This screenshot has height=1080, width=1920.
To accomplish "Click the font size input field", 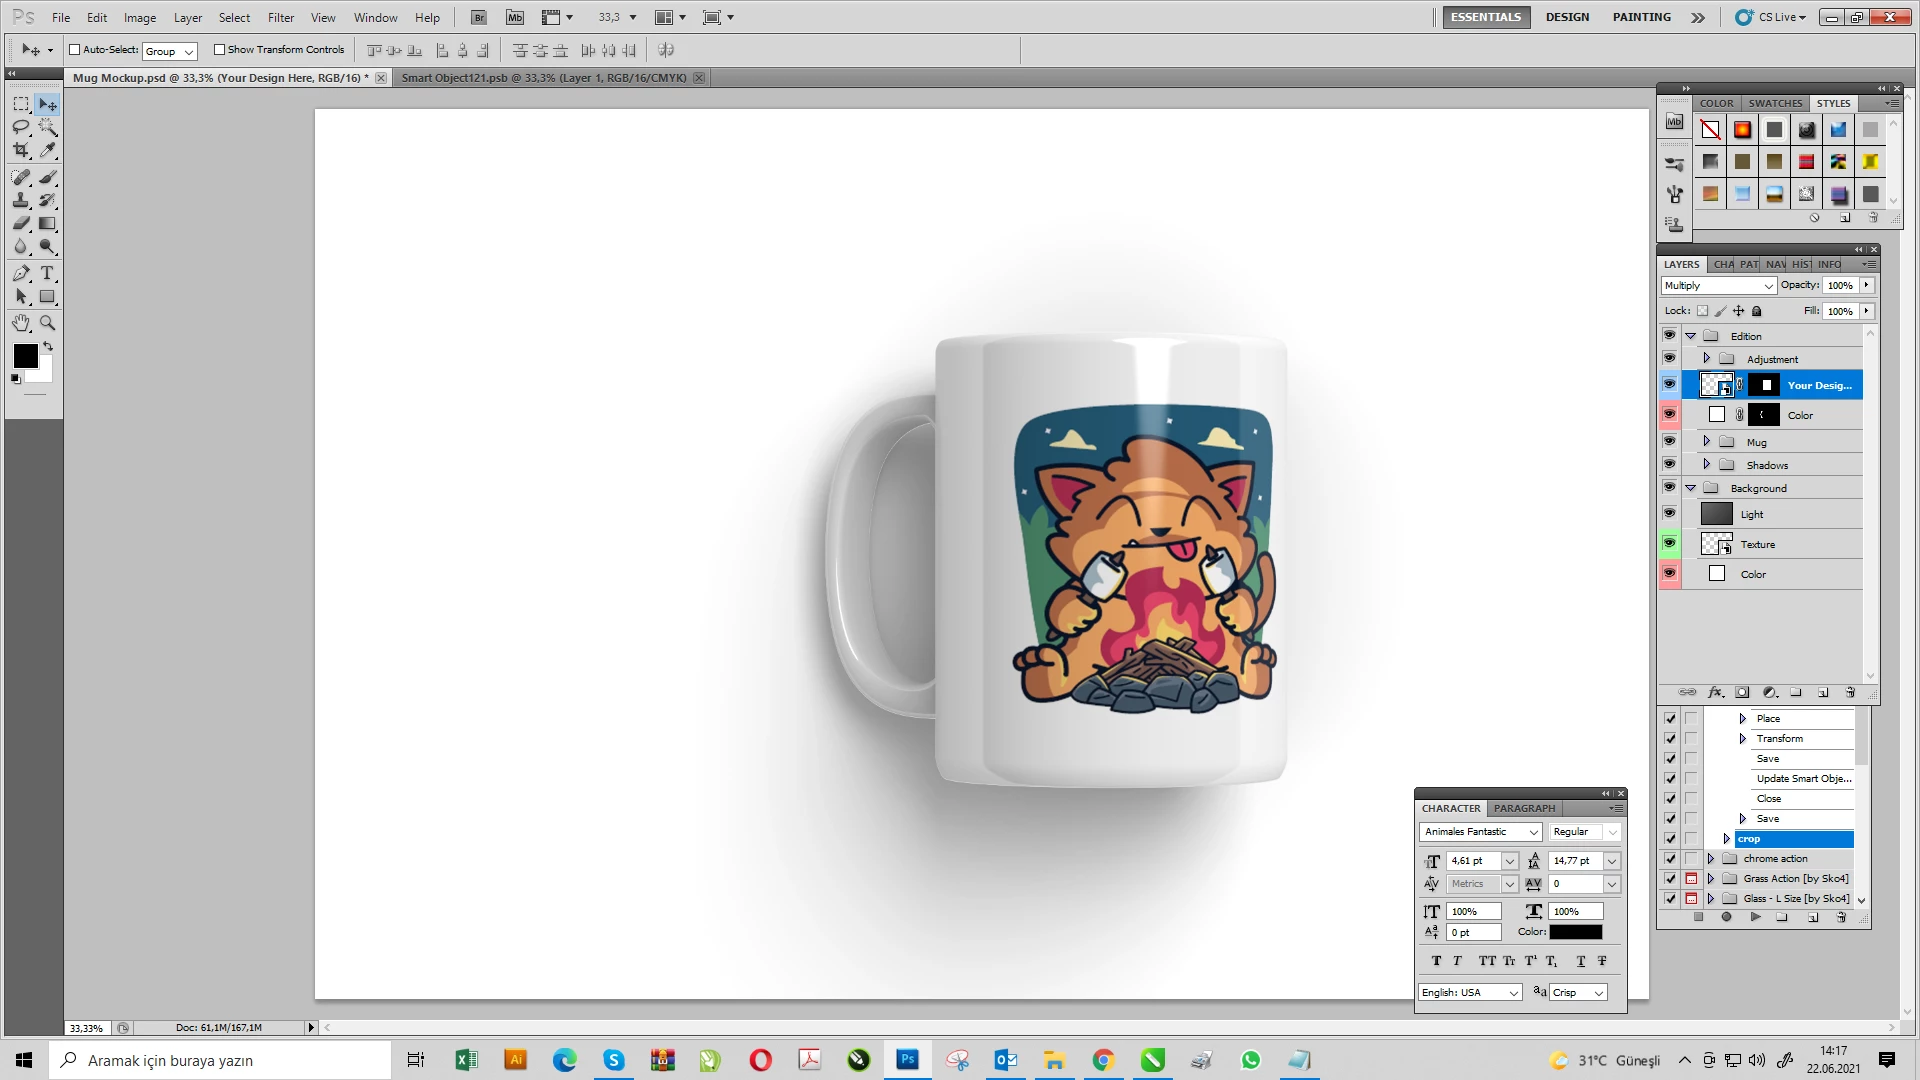I will pyautogui.click(x=1472, y=861).
